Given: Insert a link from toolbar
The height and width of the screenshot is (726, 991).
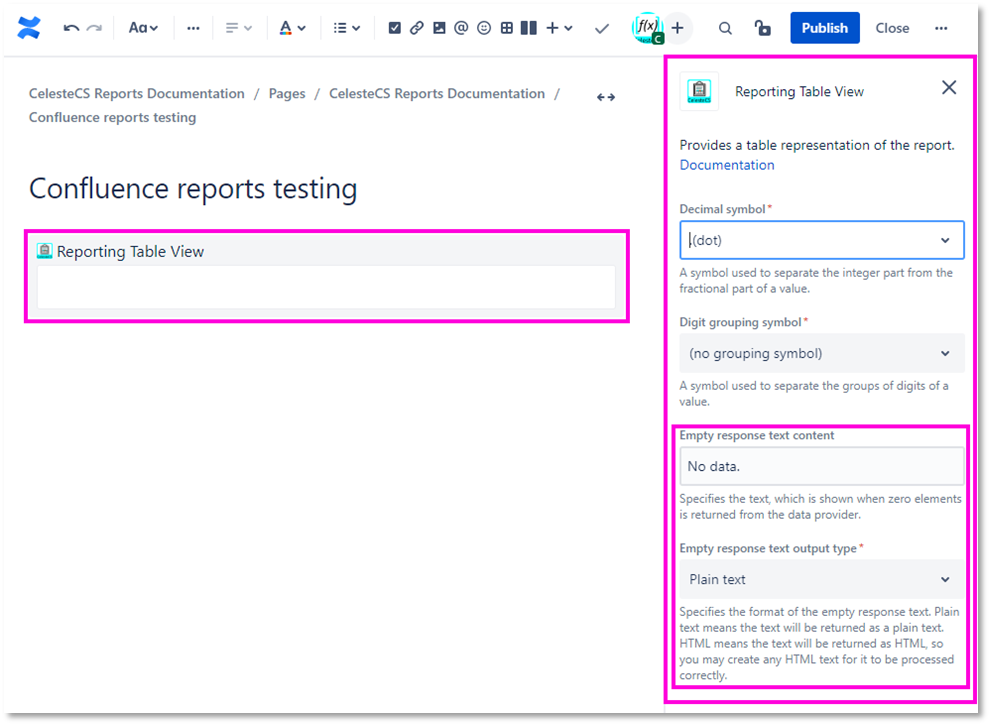Looking at the screenshot, I should 416,28.
